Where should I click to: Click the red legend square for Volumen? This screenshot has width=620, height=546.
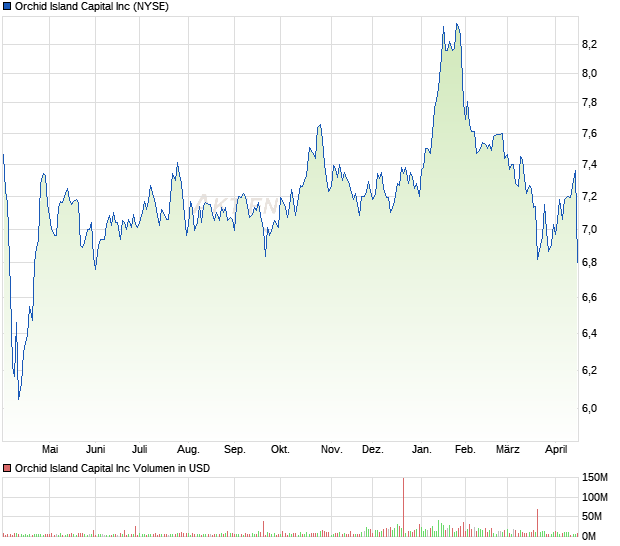[x=7, y=469]
